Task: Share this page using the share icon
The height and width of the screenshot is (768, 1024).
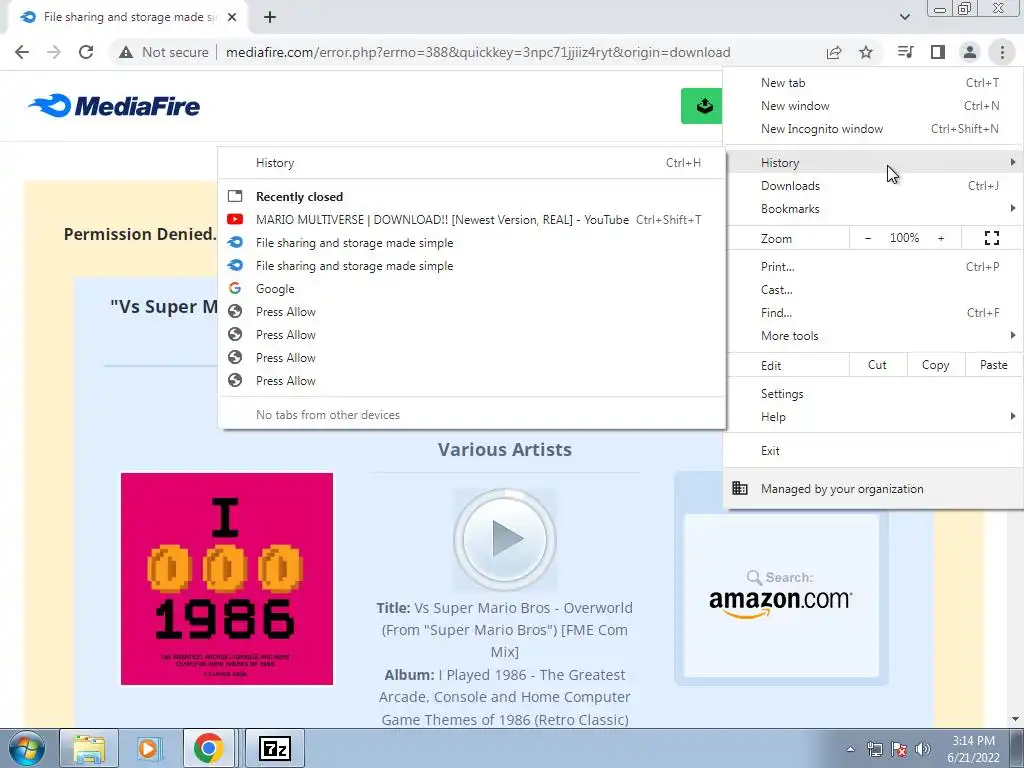Action: click(x=834, y=52)
